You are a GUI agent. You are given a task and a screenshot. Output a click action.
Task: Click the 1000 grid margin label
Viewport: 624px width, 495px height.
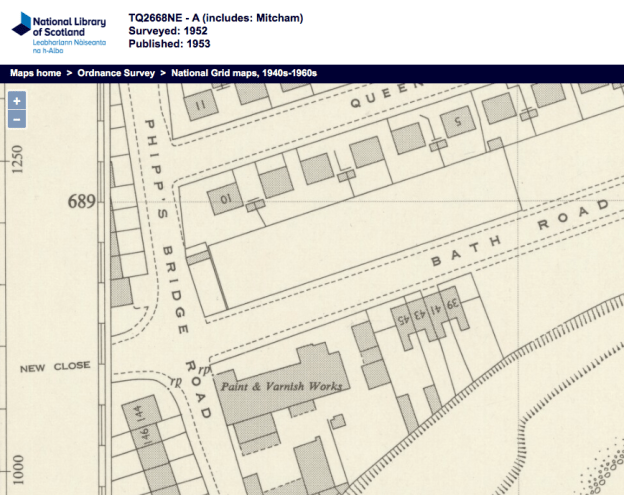click(17, 469)
